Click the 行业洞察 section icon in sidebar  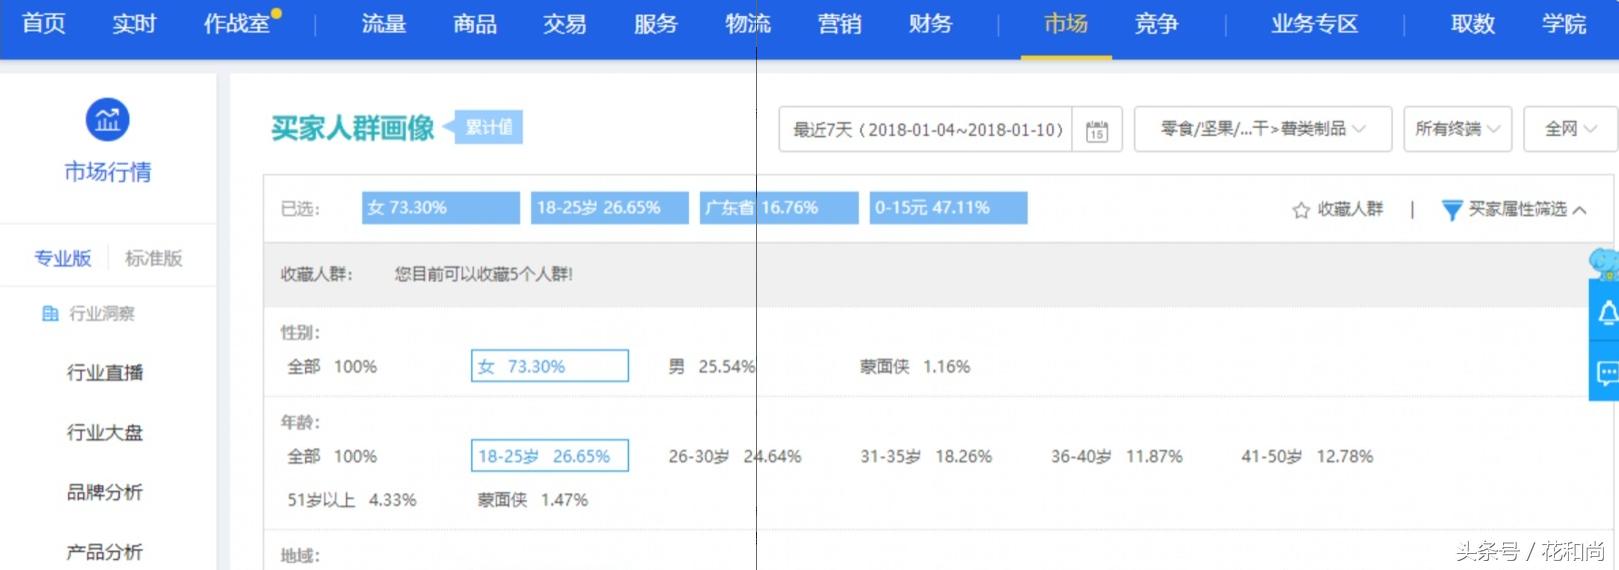pos(50,314)
